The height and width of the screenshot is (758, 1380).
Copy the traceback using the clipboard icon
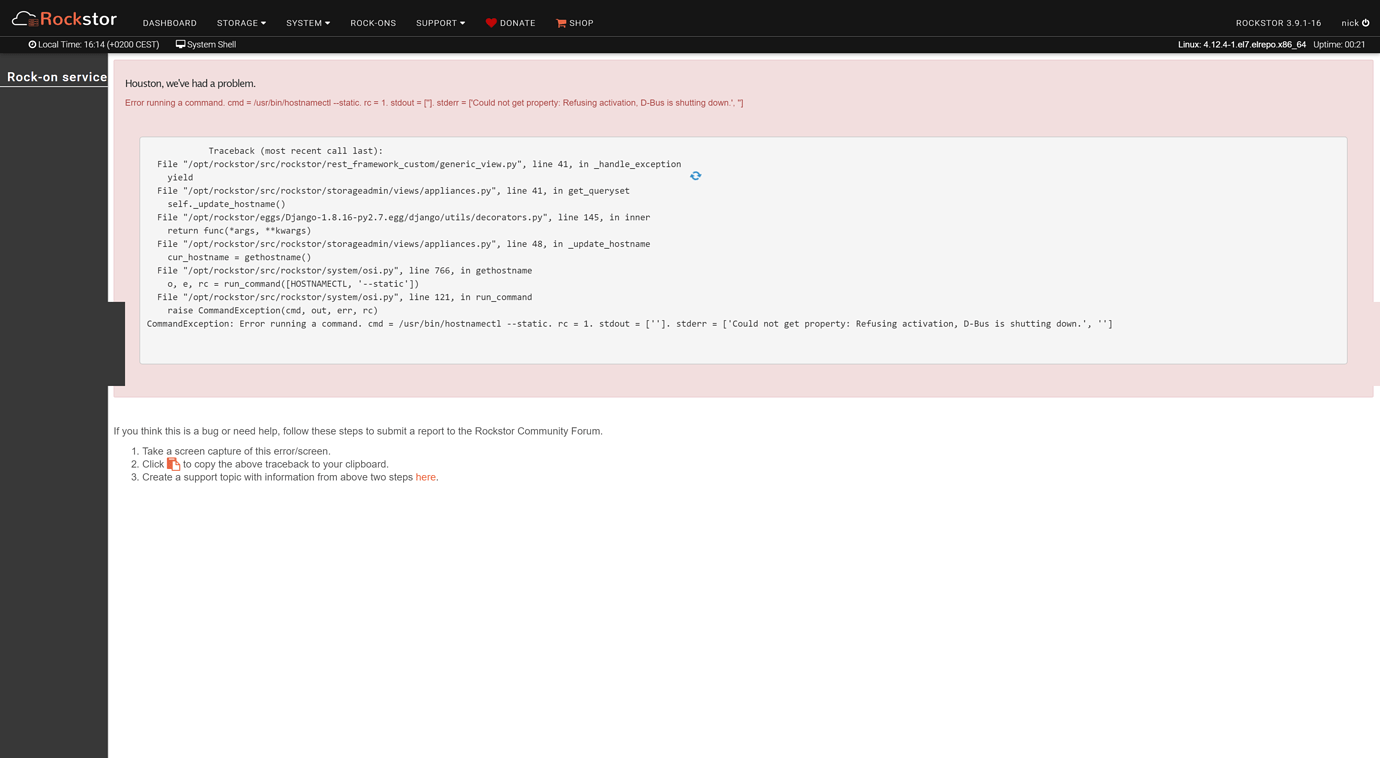click(172, 463)
